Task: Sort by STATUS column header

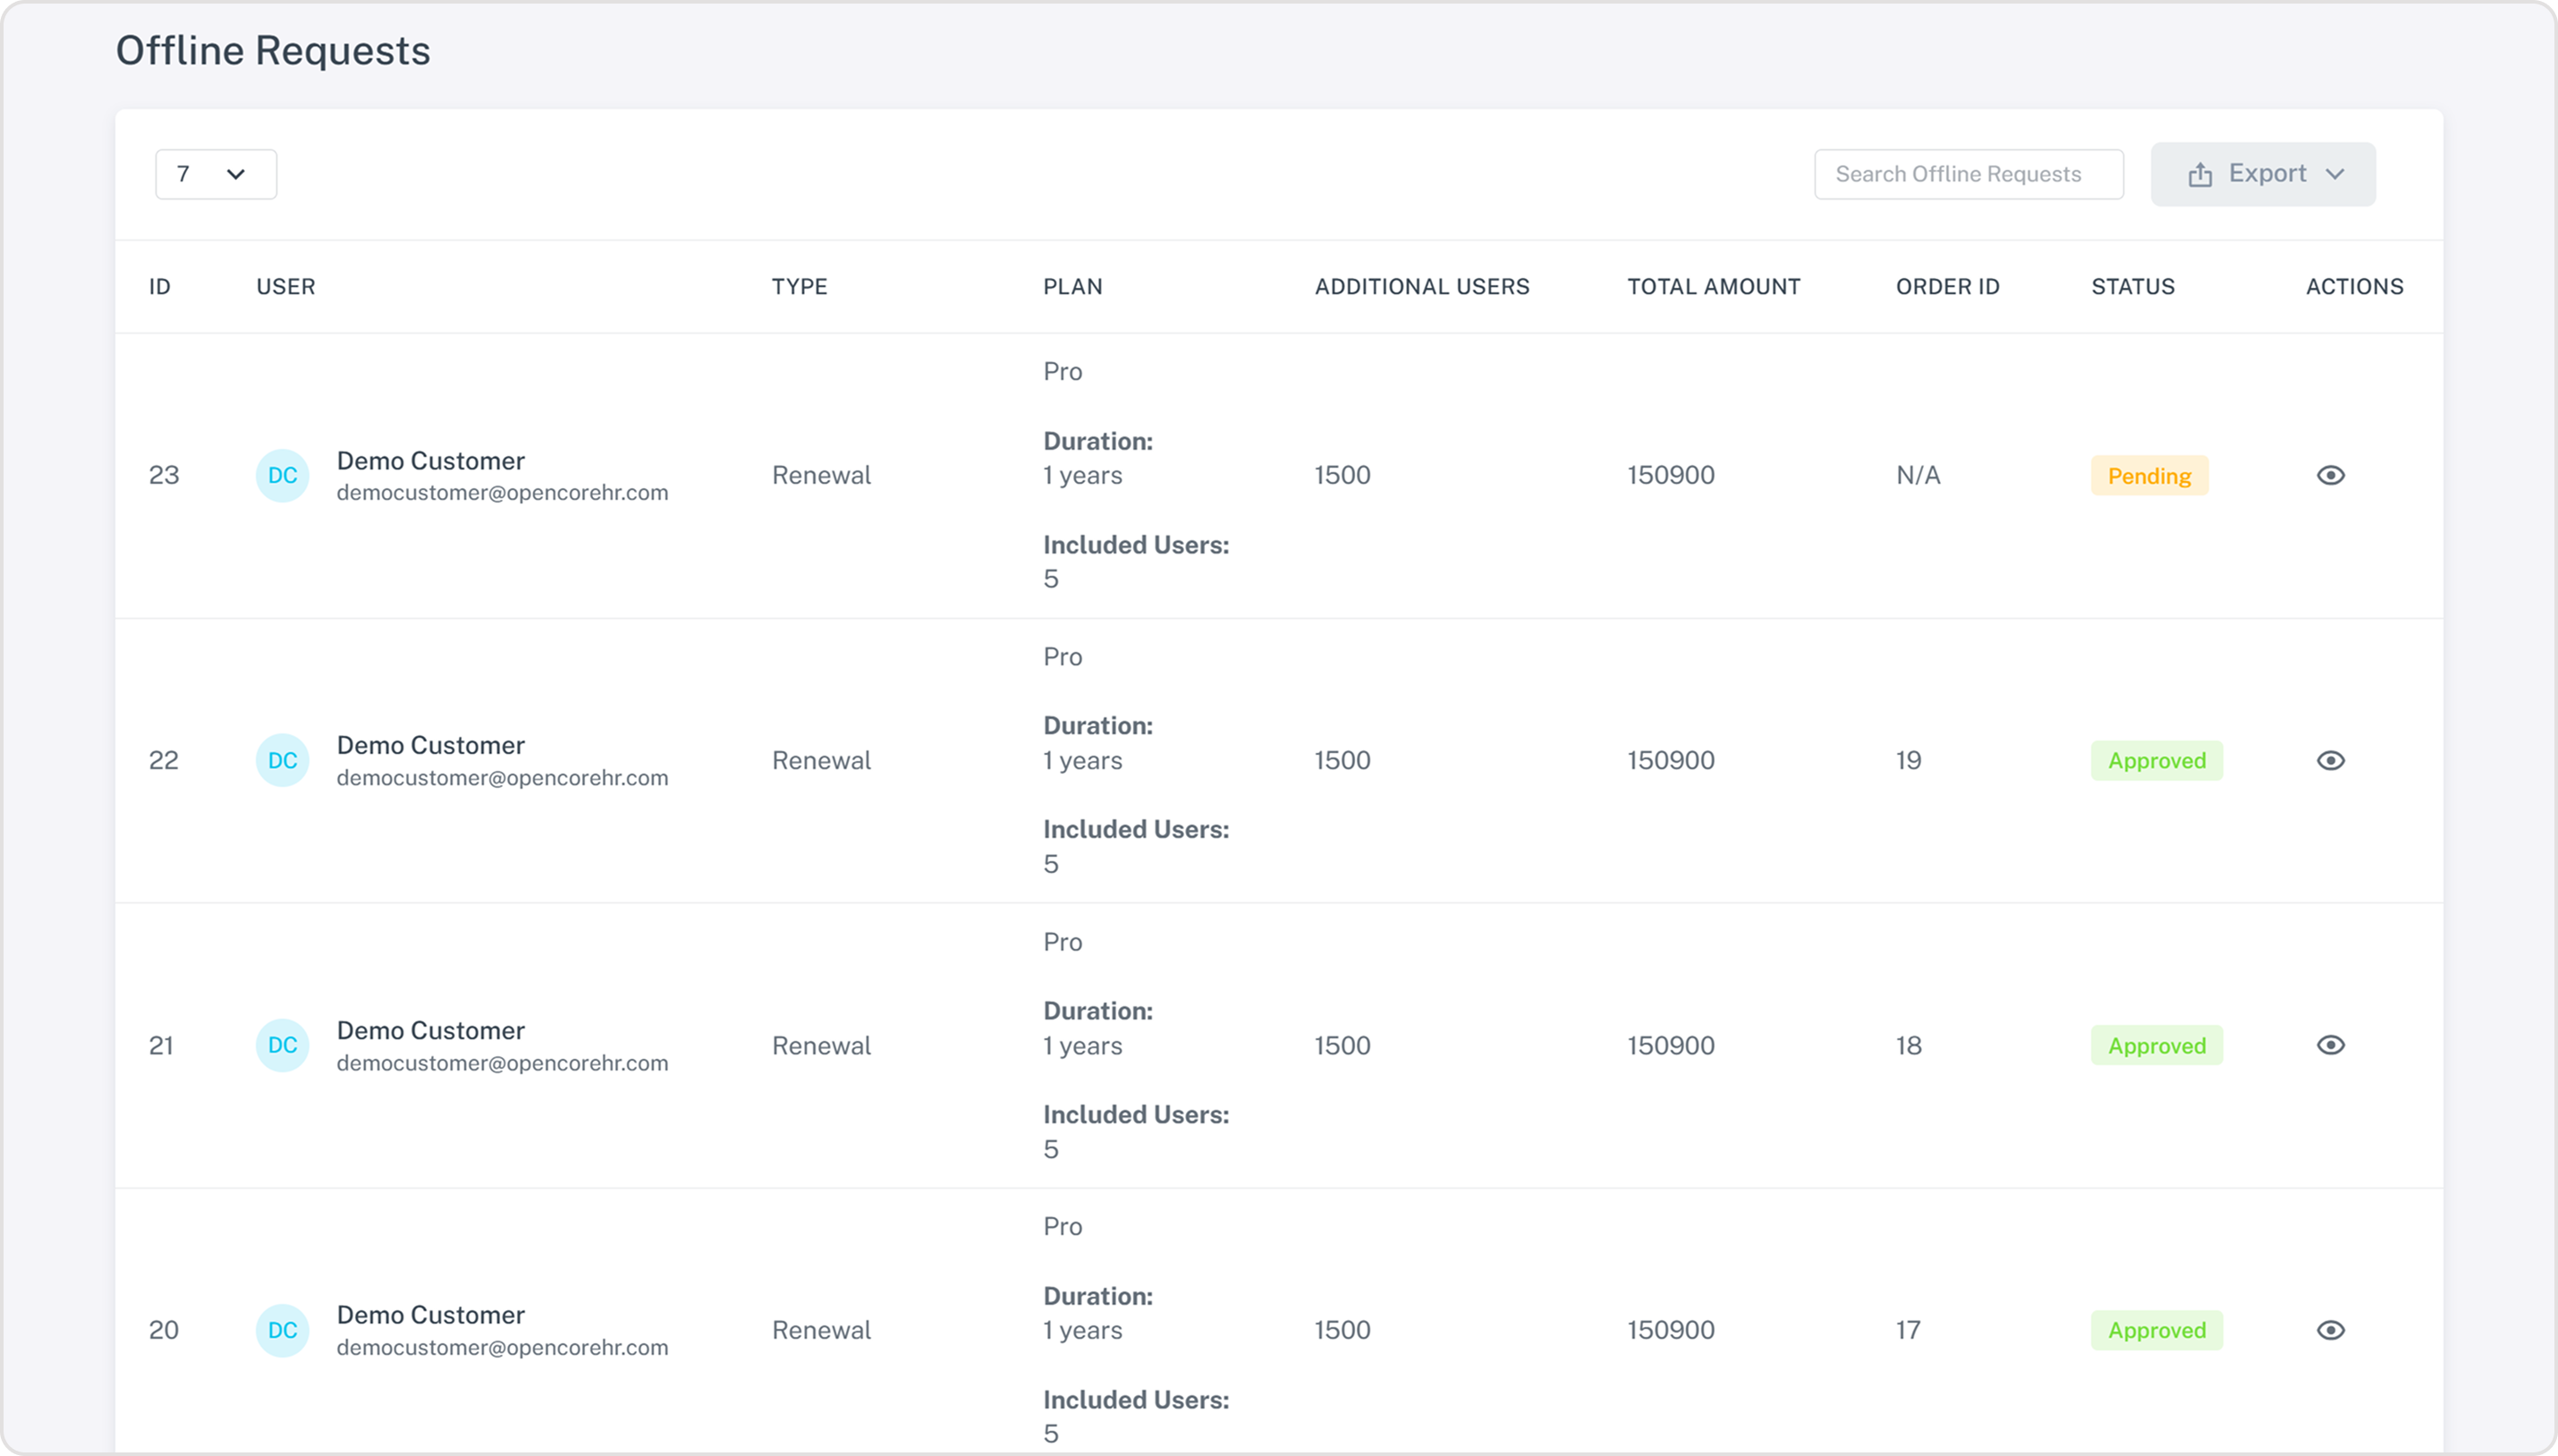Action: [2133, 287]
